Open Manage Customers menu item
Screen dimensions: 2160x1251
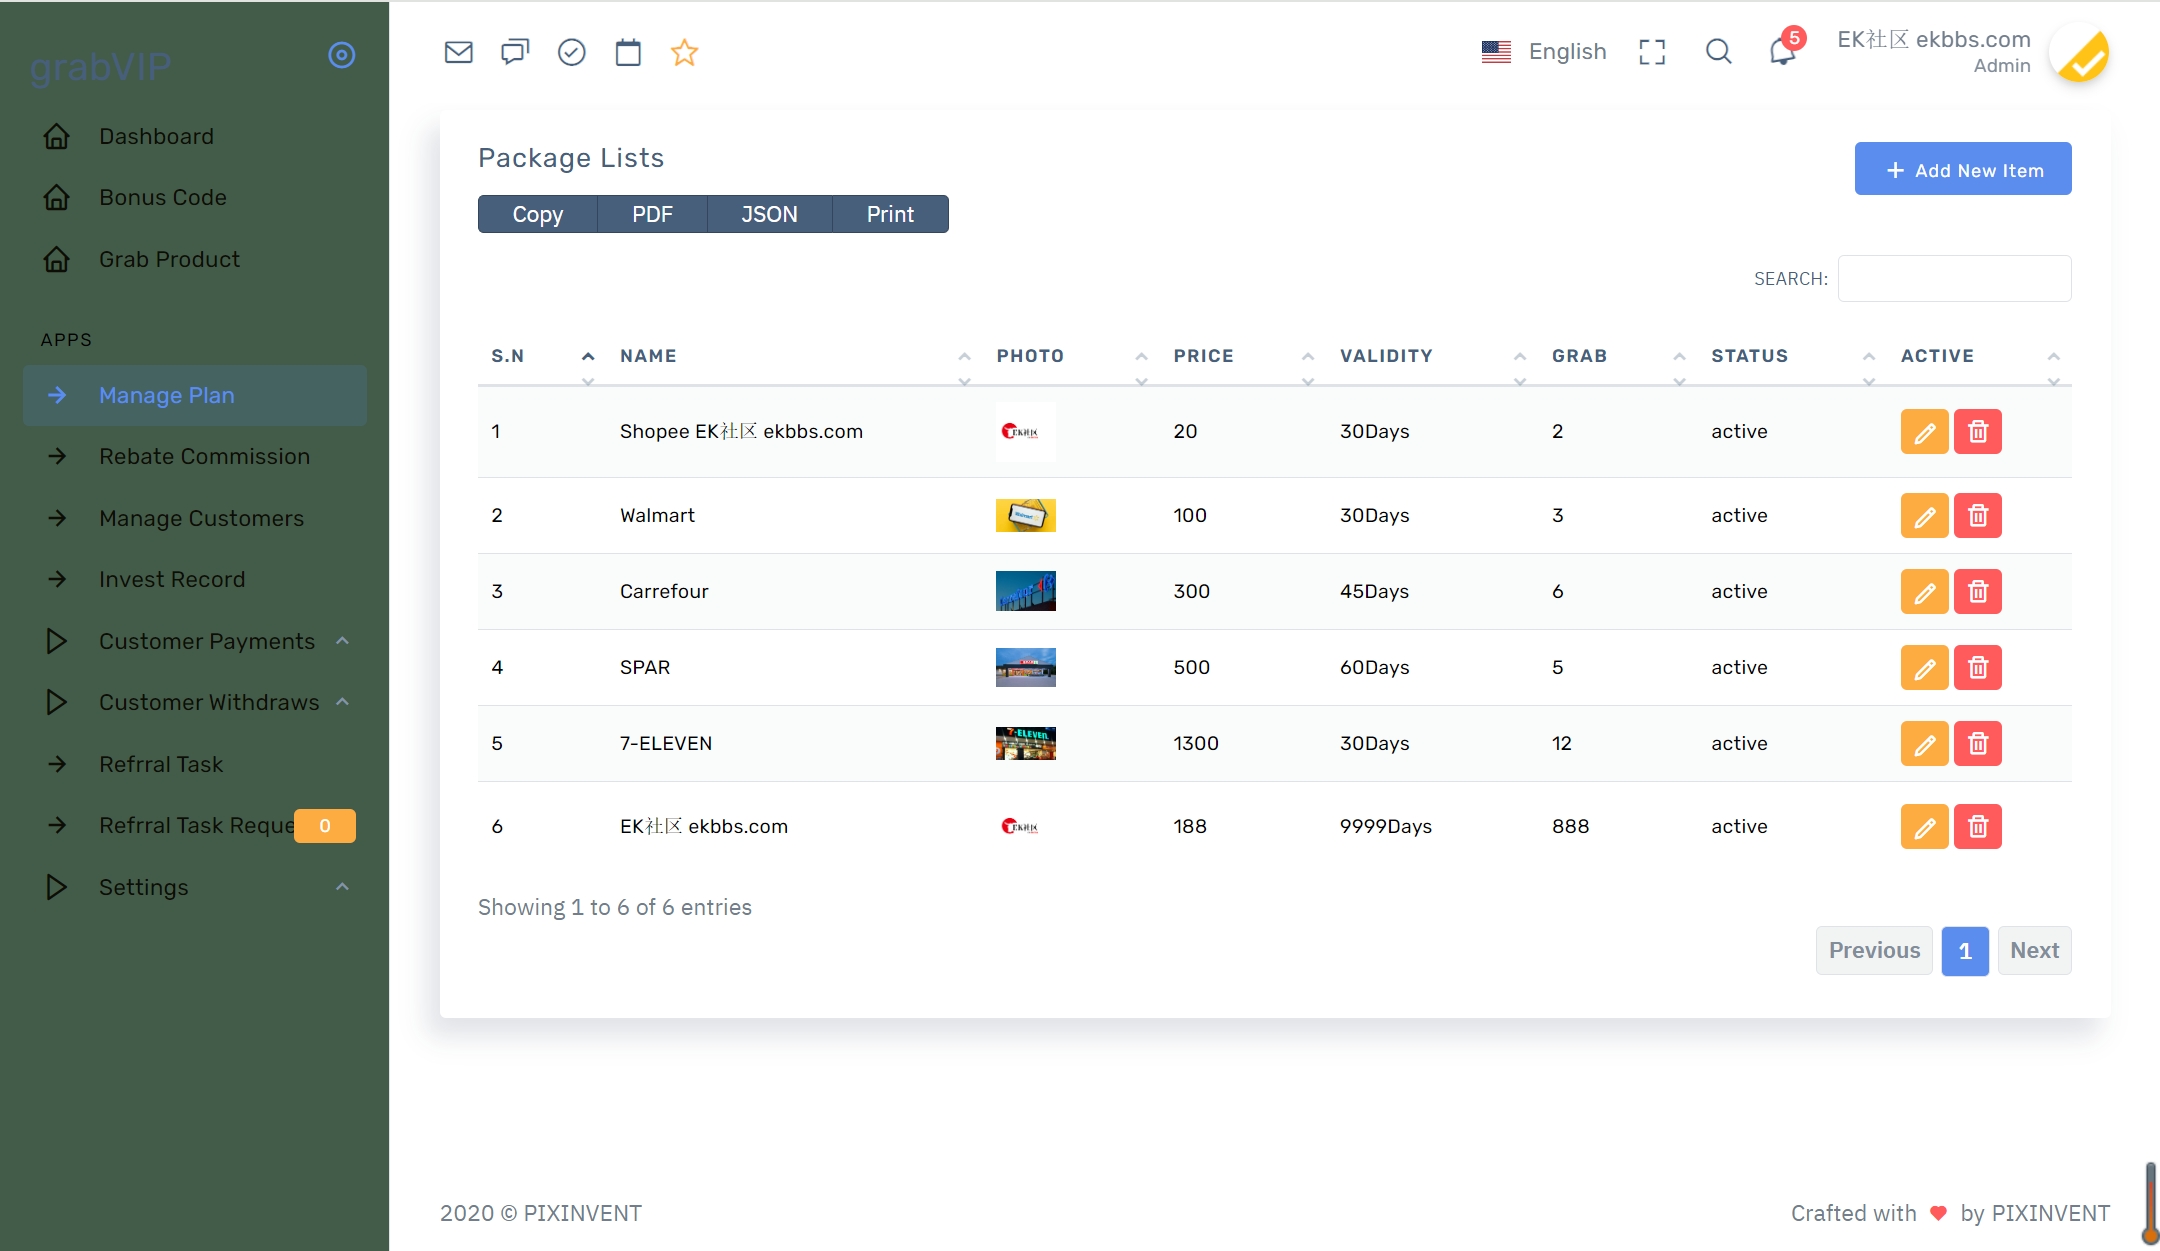(x=195, y=518)
